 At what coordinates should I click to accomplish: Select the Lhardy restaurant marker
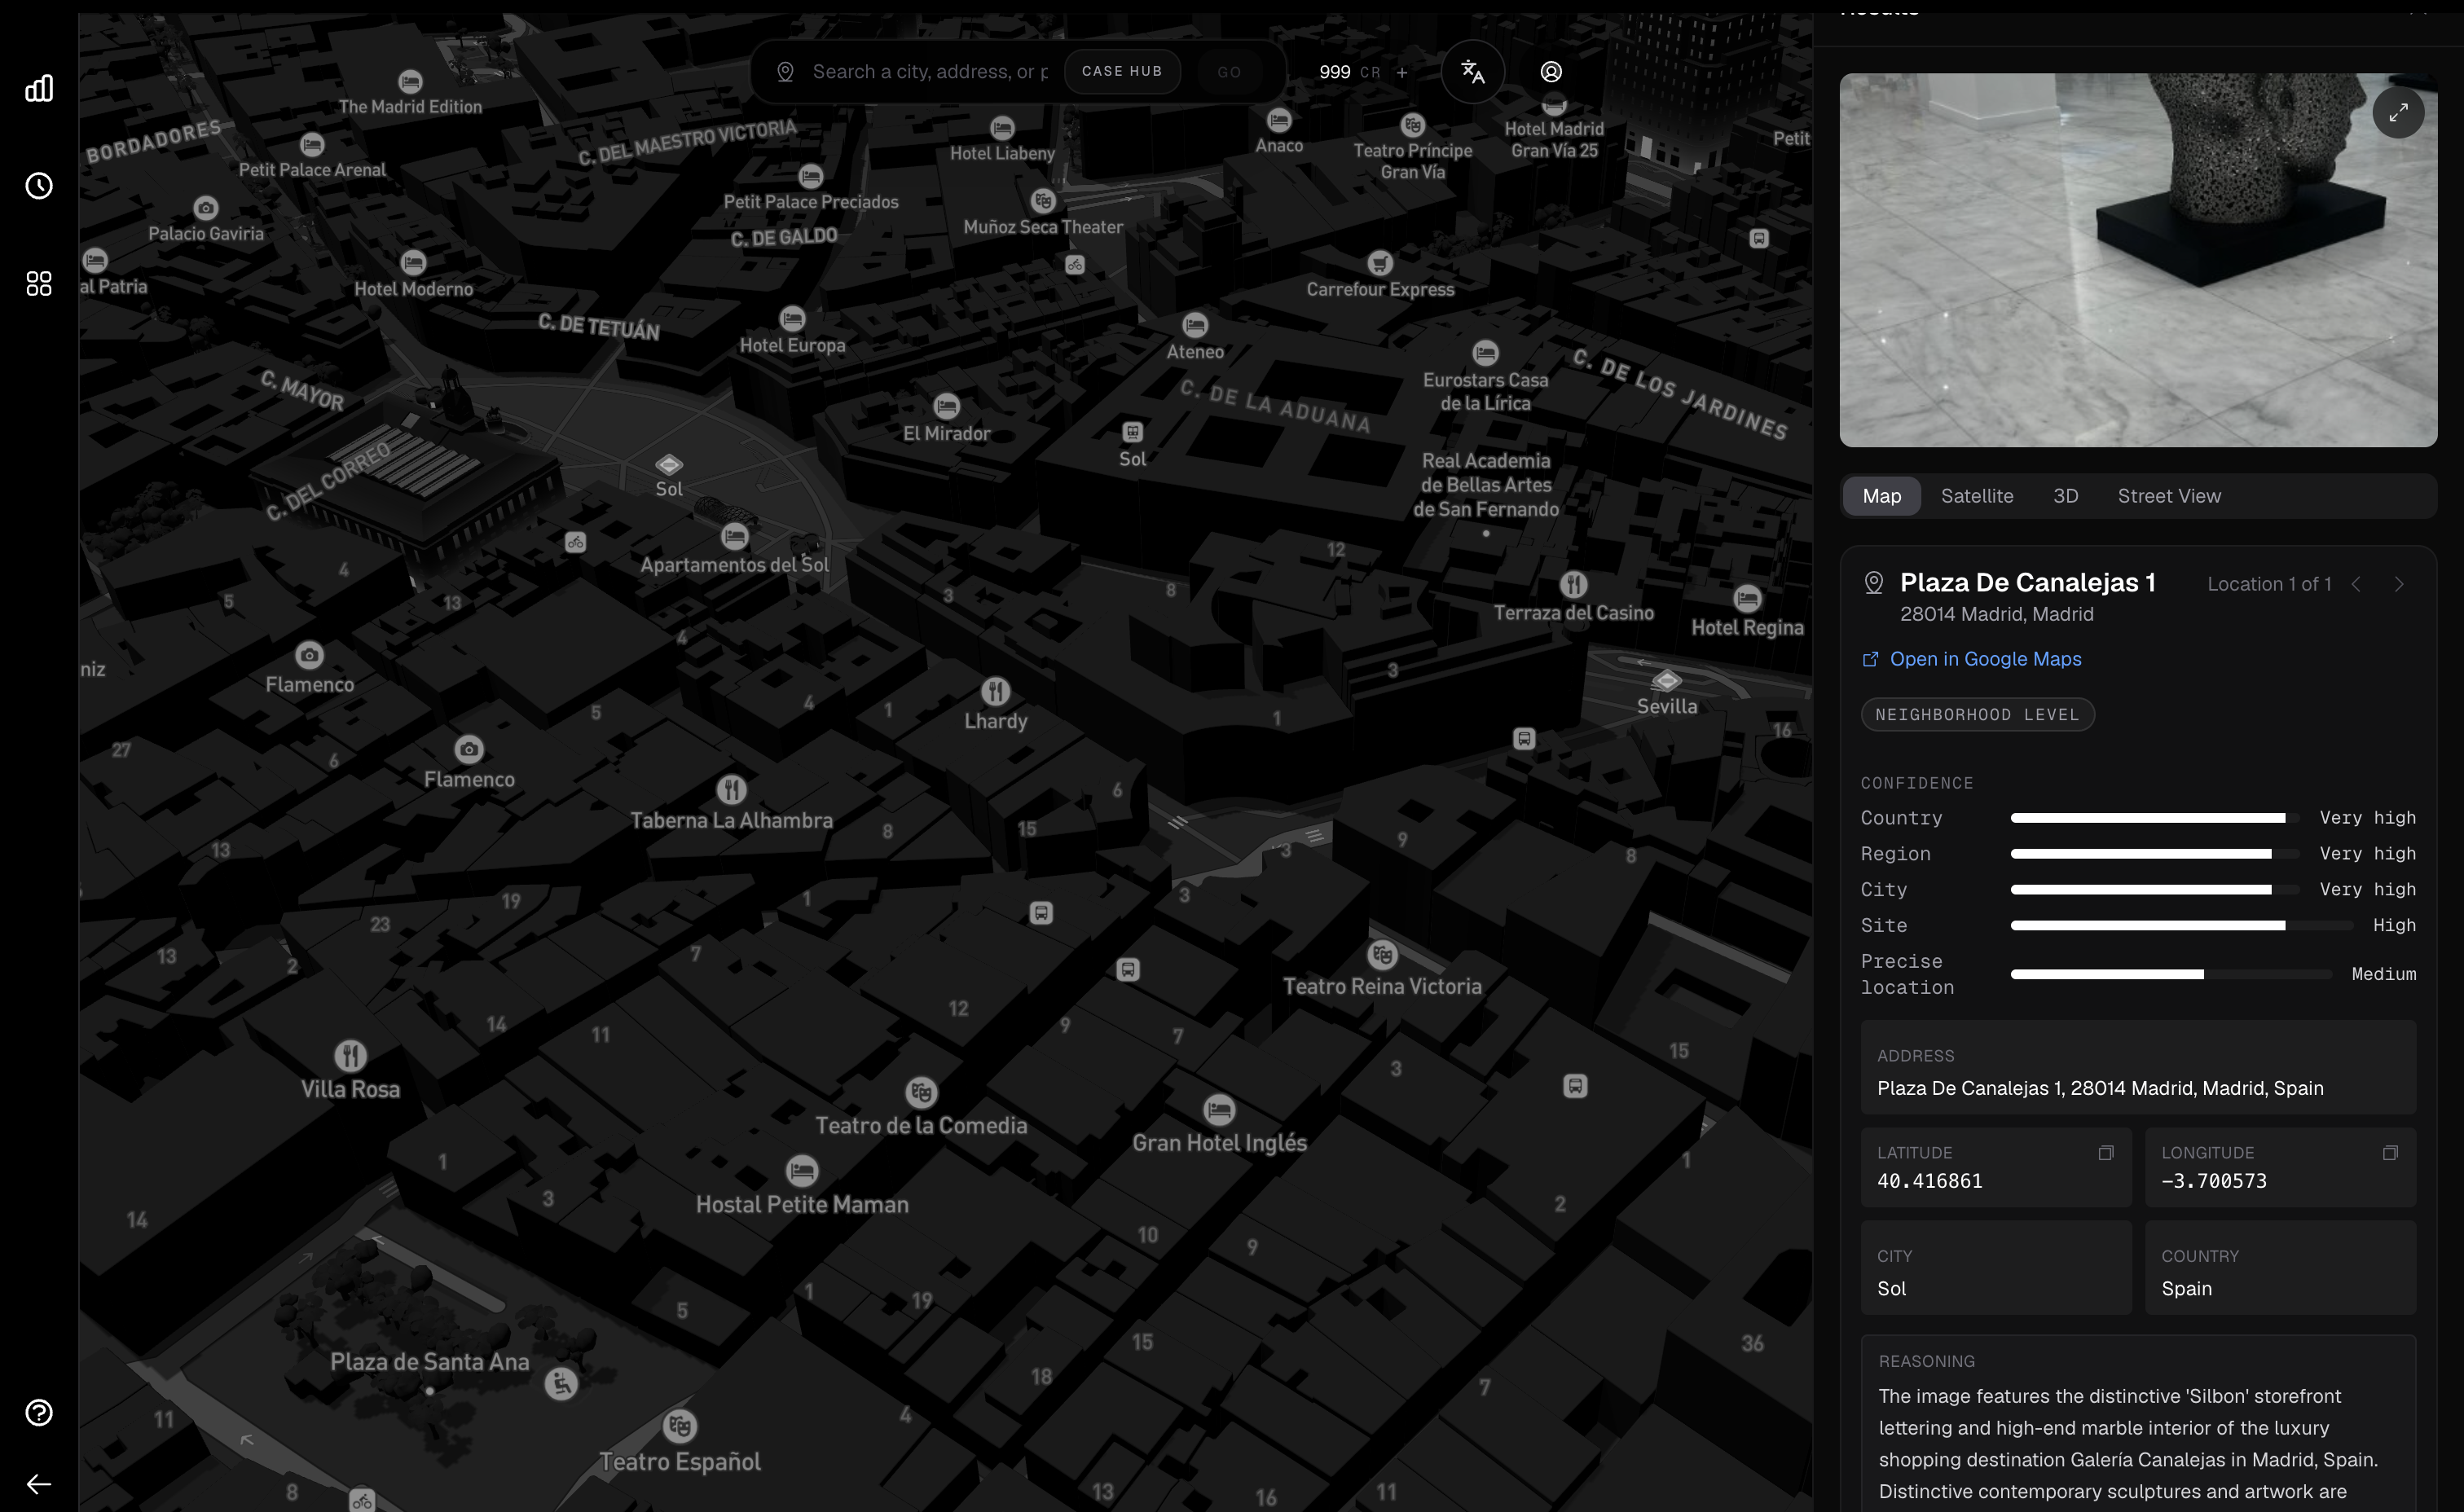[x=995, y=691]
